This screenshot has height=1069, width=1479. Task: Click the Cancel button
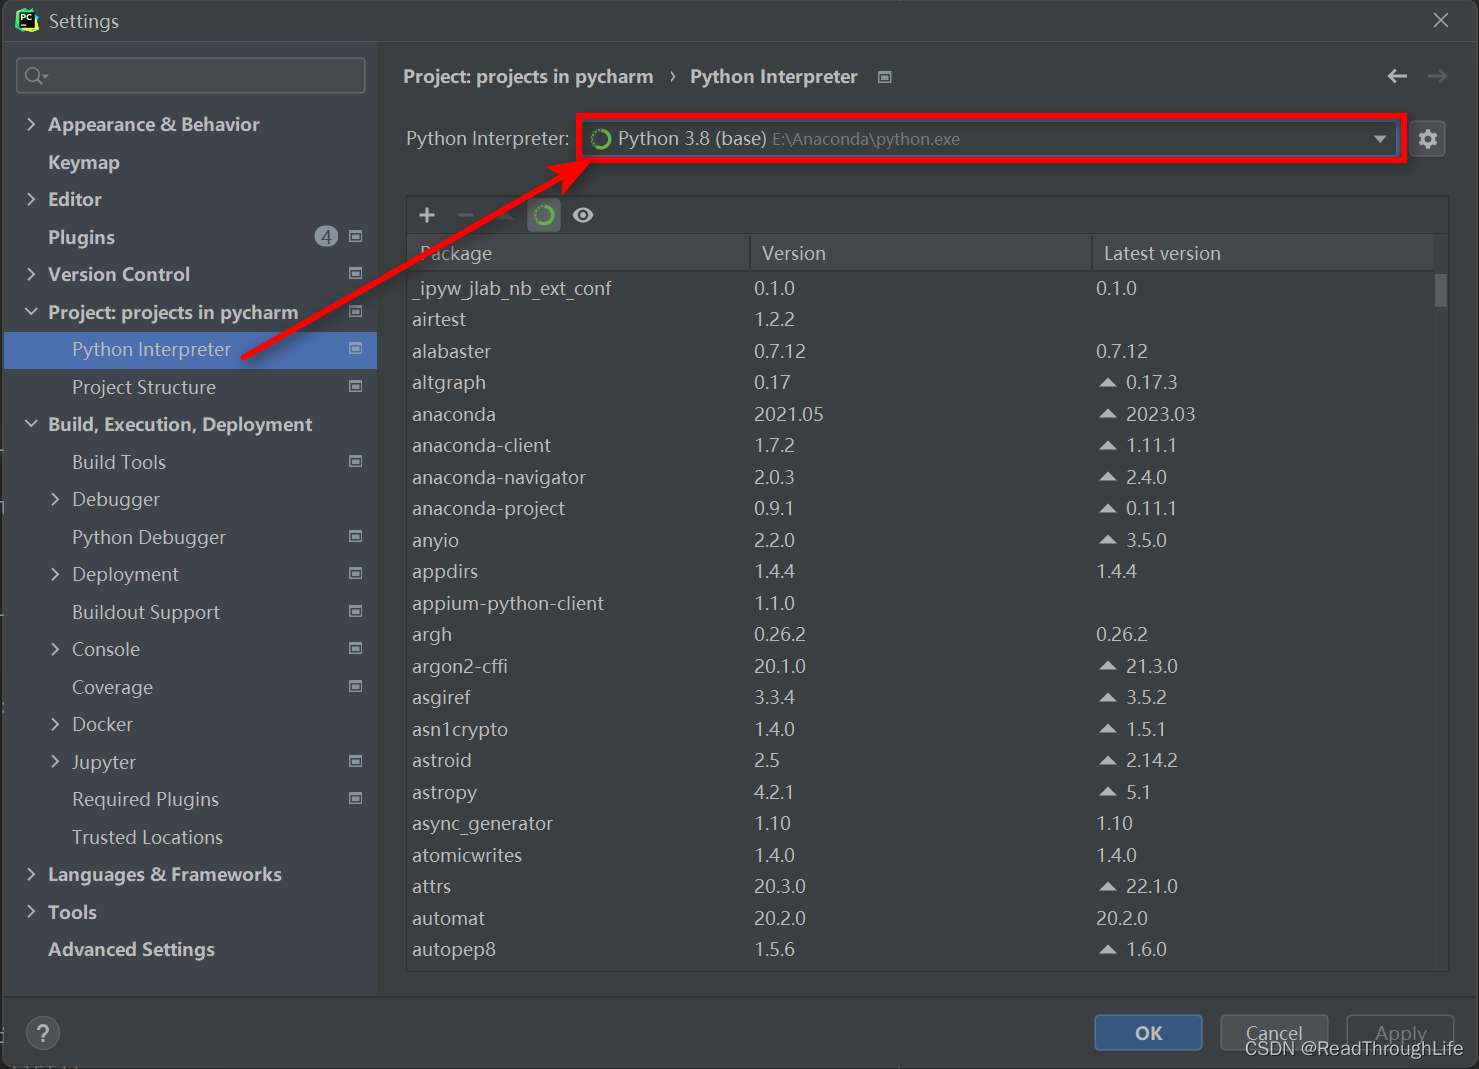tap(1274, 1033)
